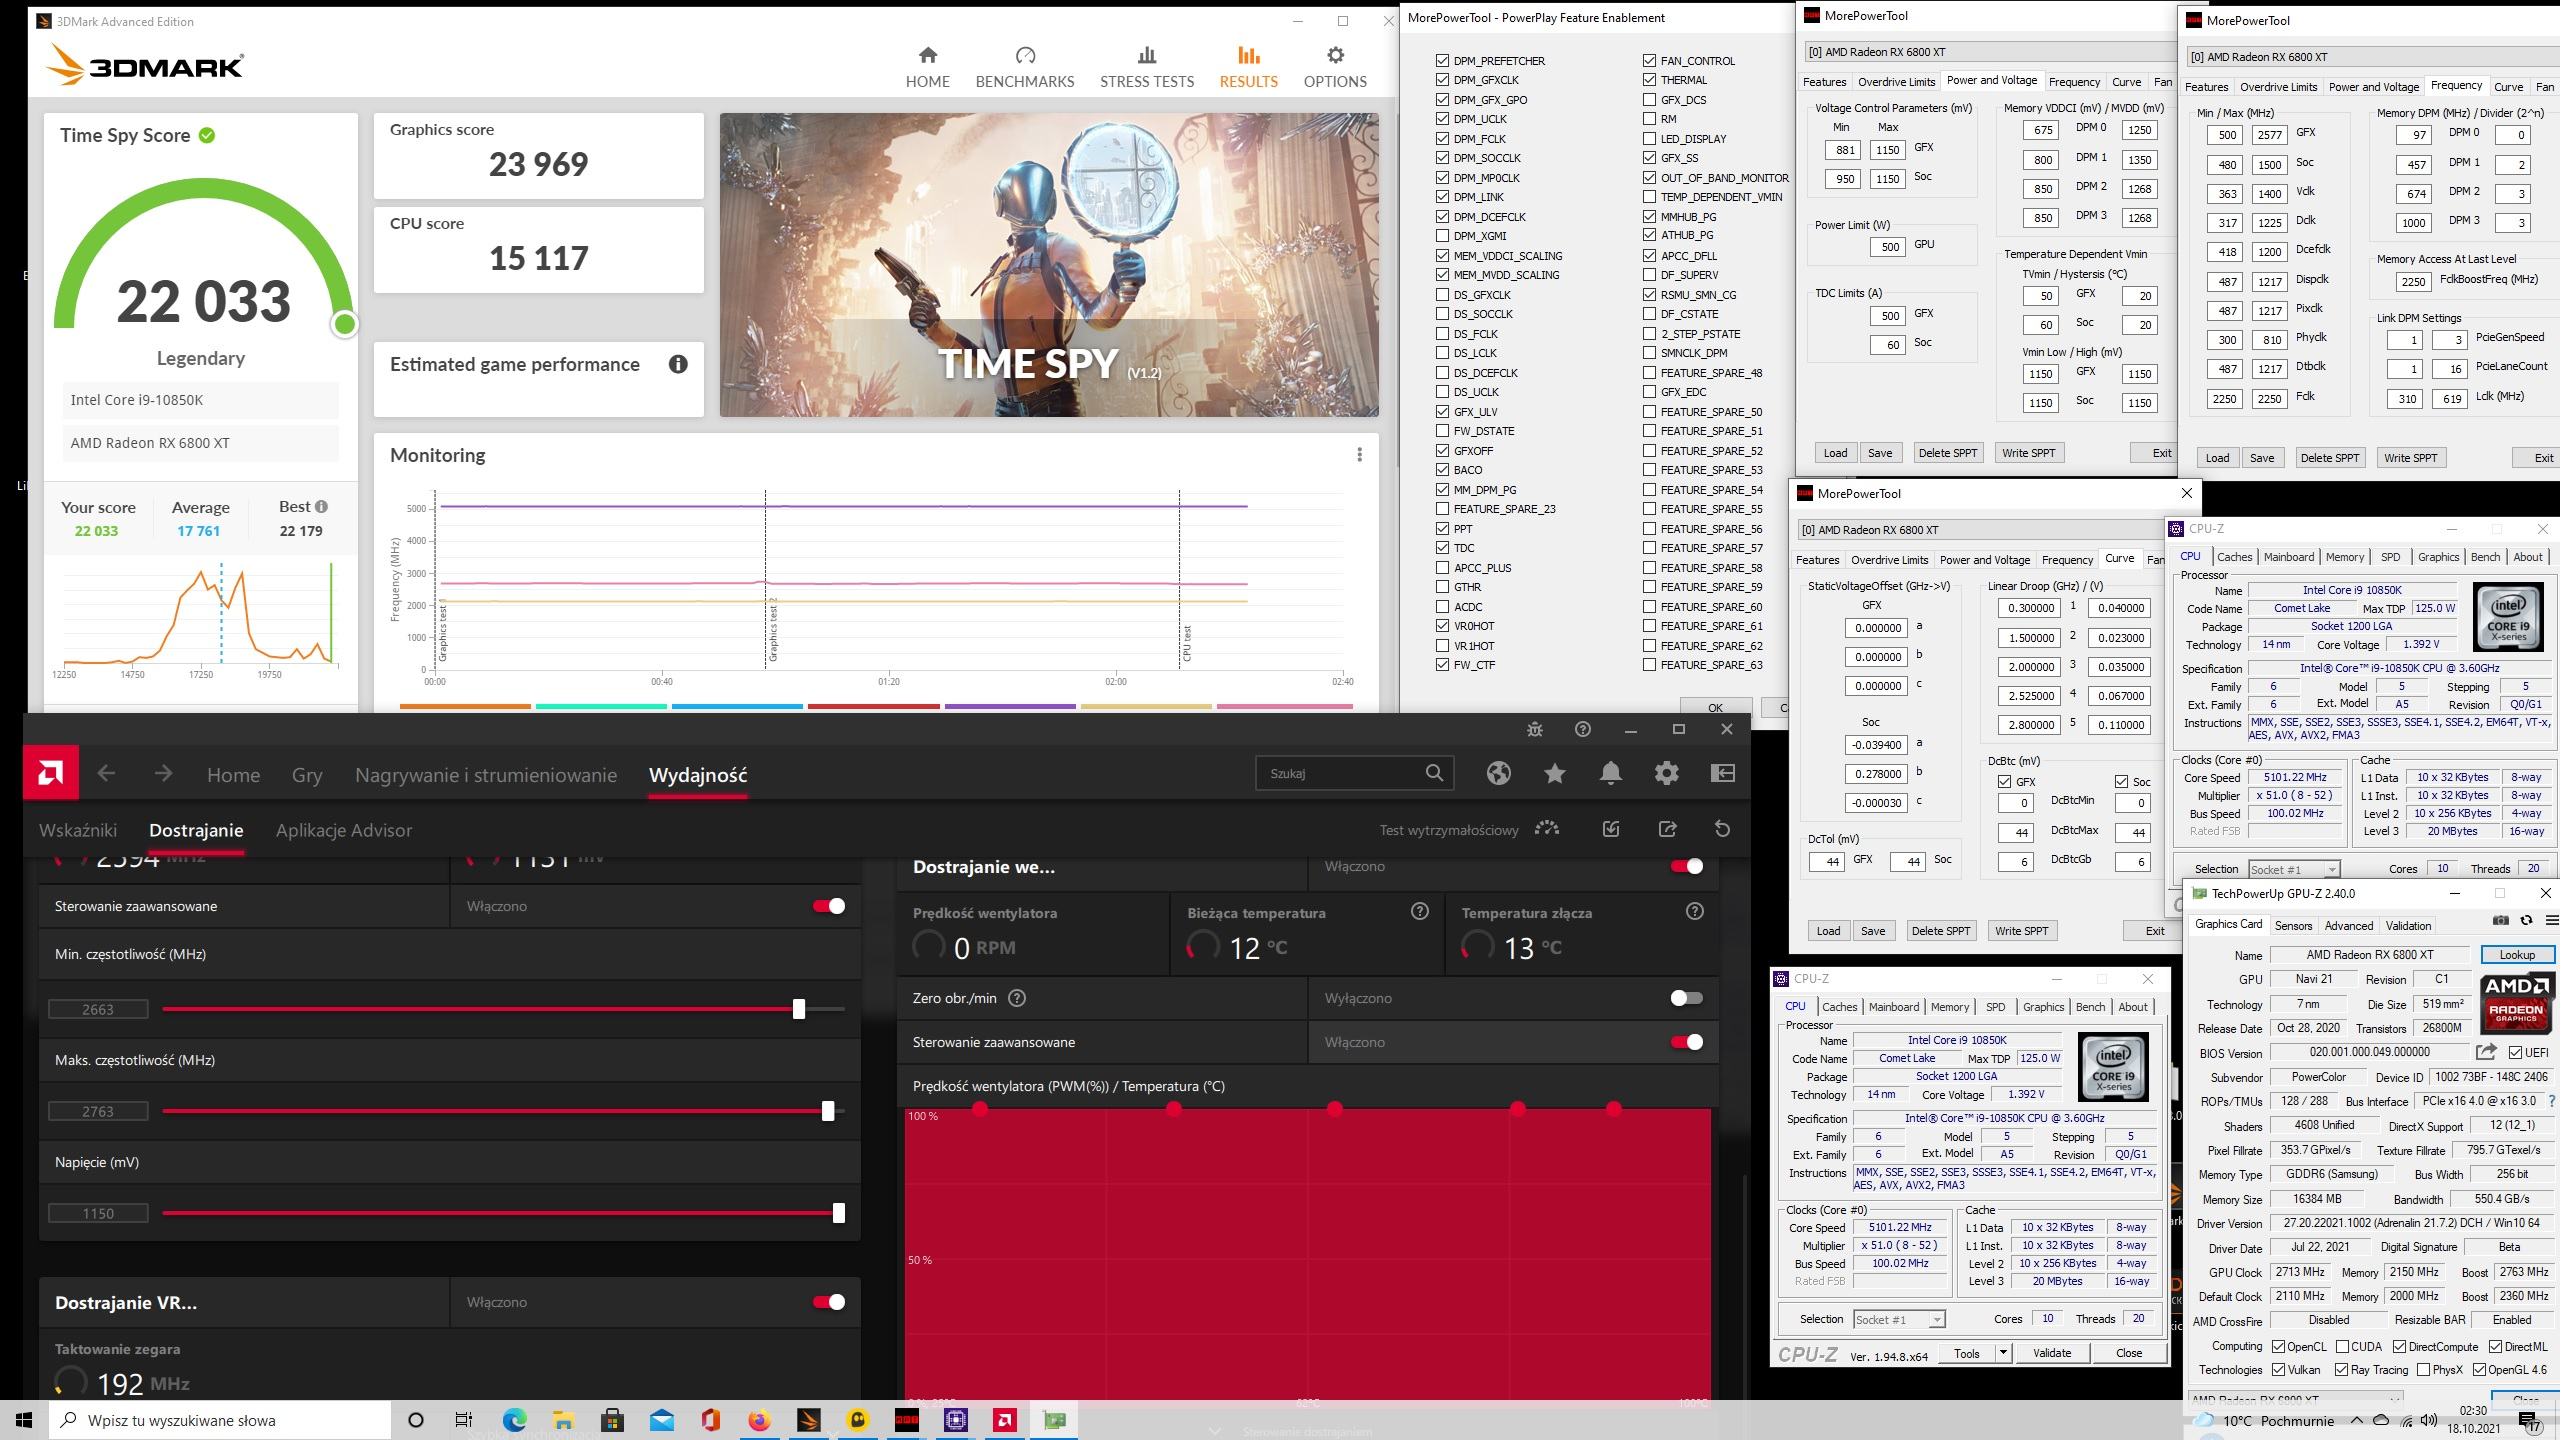Reset tuning with the undo arrow icon
The width and height of the screenshot is (2574, 1440).
[x=1722, y=829]
